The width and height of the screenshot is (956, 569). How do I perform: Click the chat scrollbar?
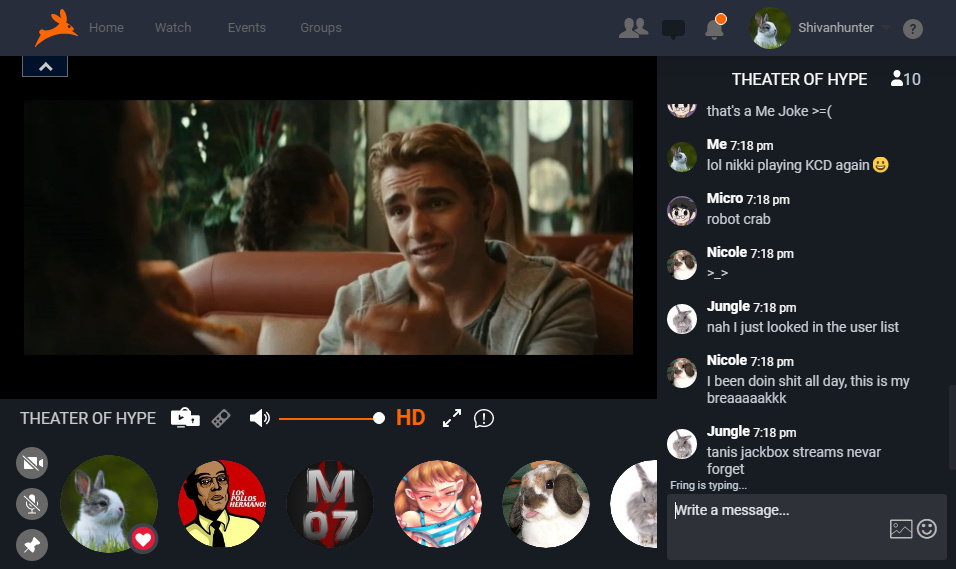pos(952,427)
